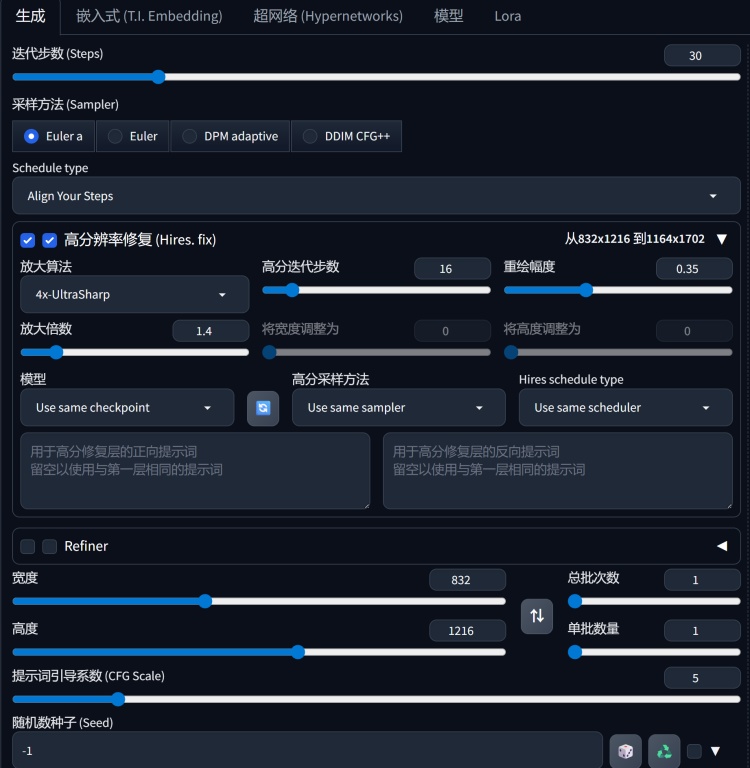
Task: Click the 放大倍数 slider
Action: [135, 352]
